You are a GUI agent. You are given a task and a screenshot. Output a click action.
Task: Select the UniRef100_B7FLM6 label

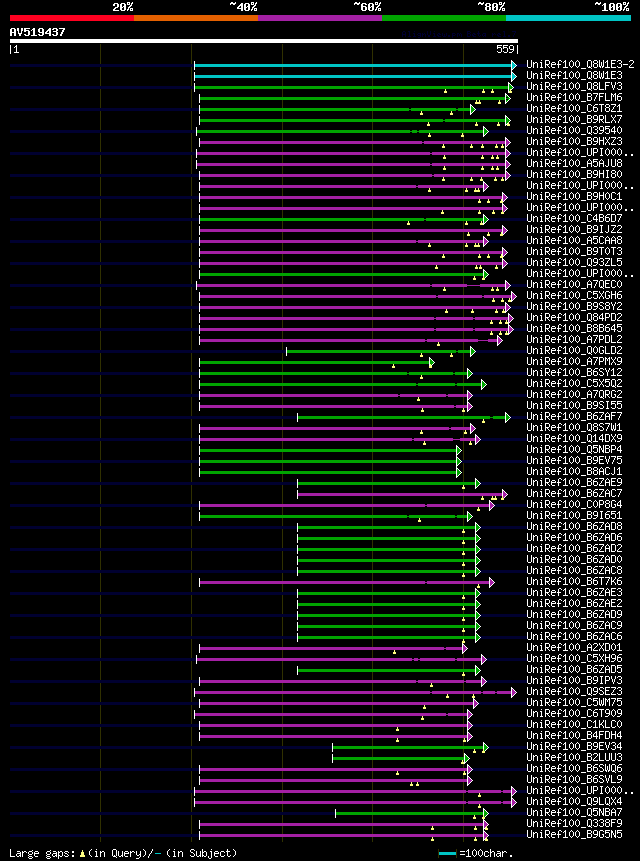coord(575,98)
